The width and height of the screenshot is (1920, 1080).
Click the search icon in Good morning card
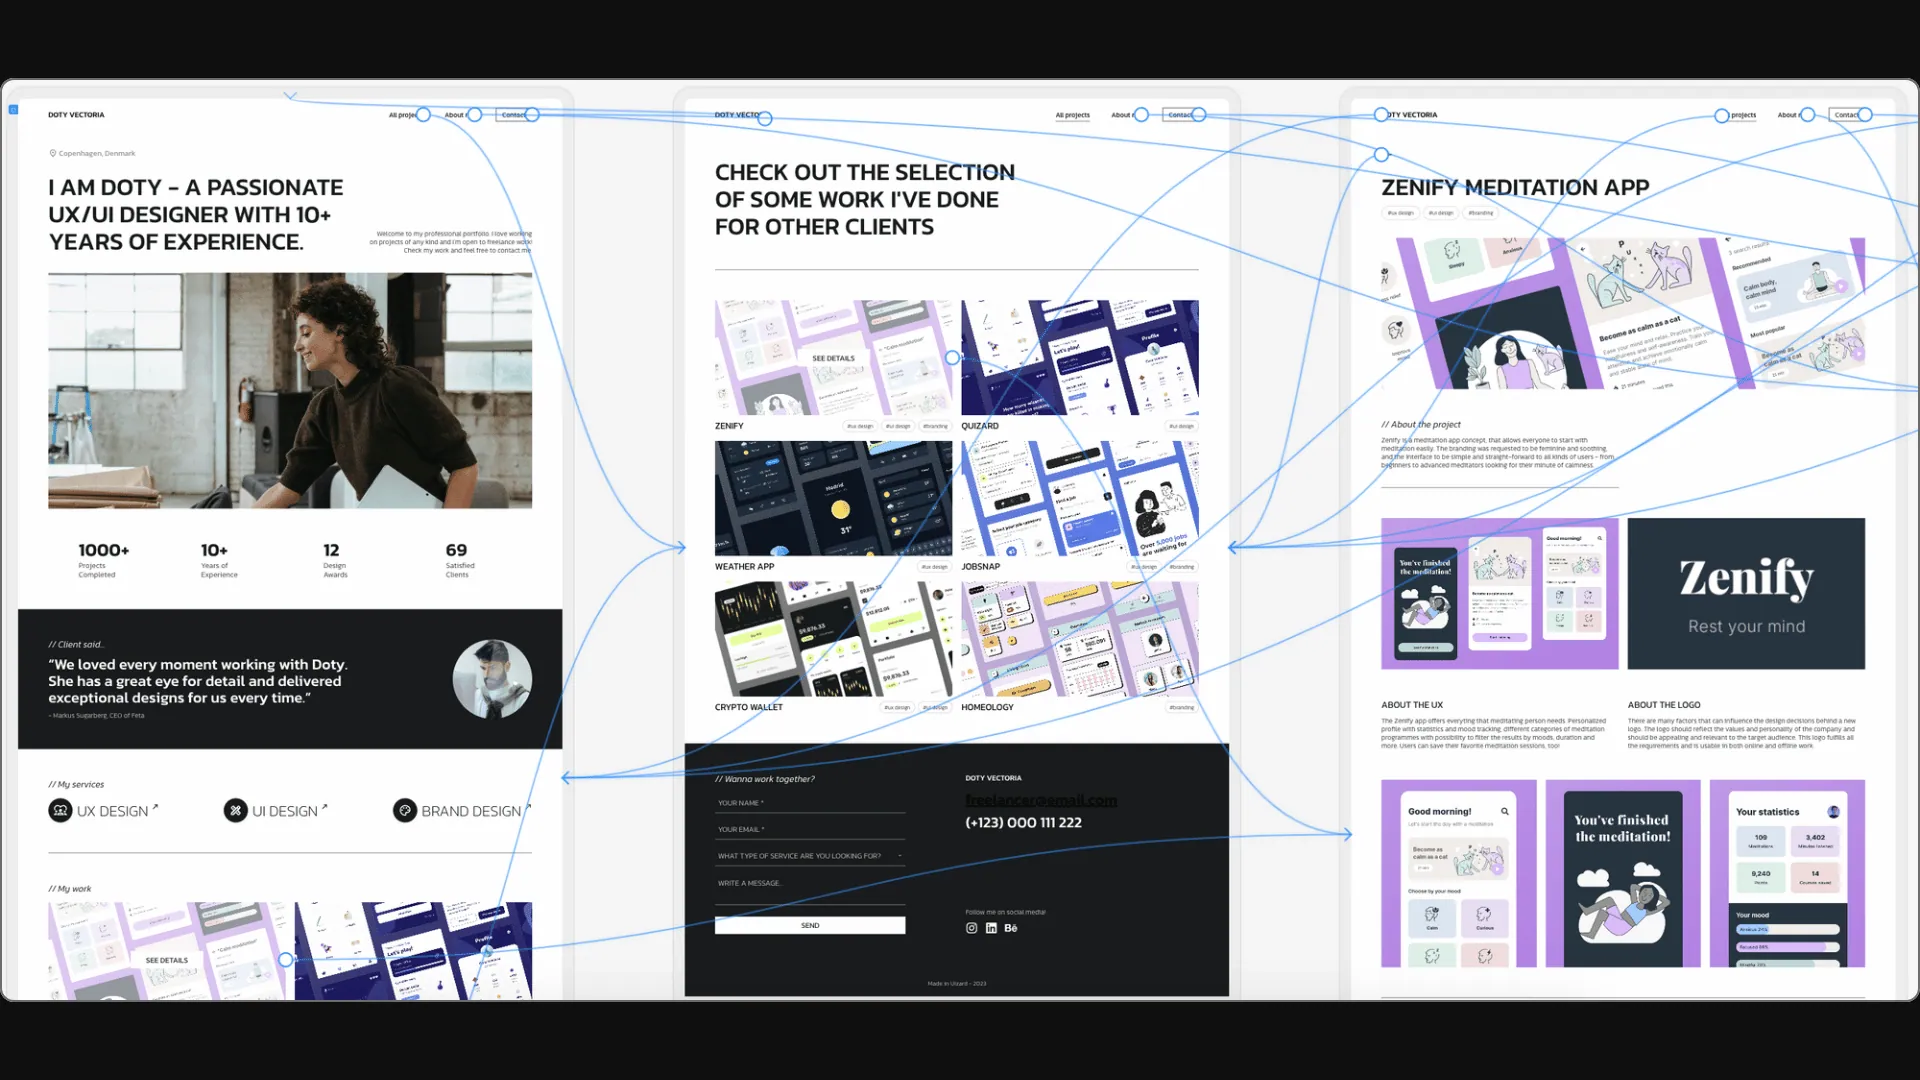click(1505, 811)
